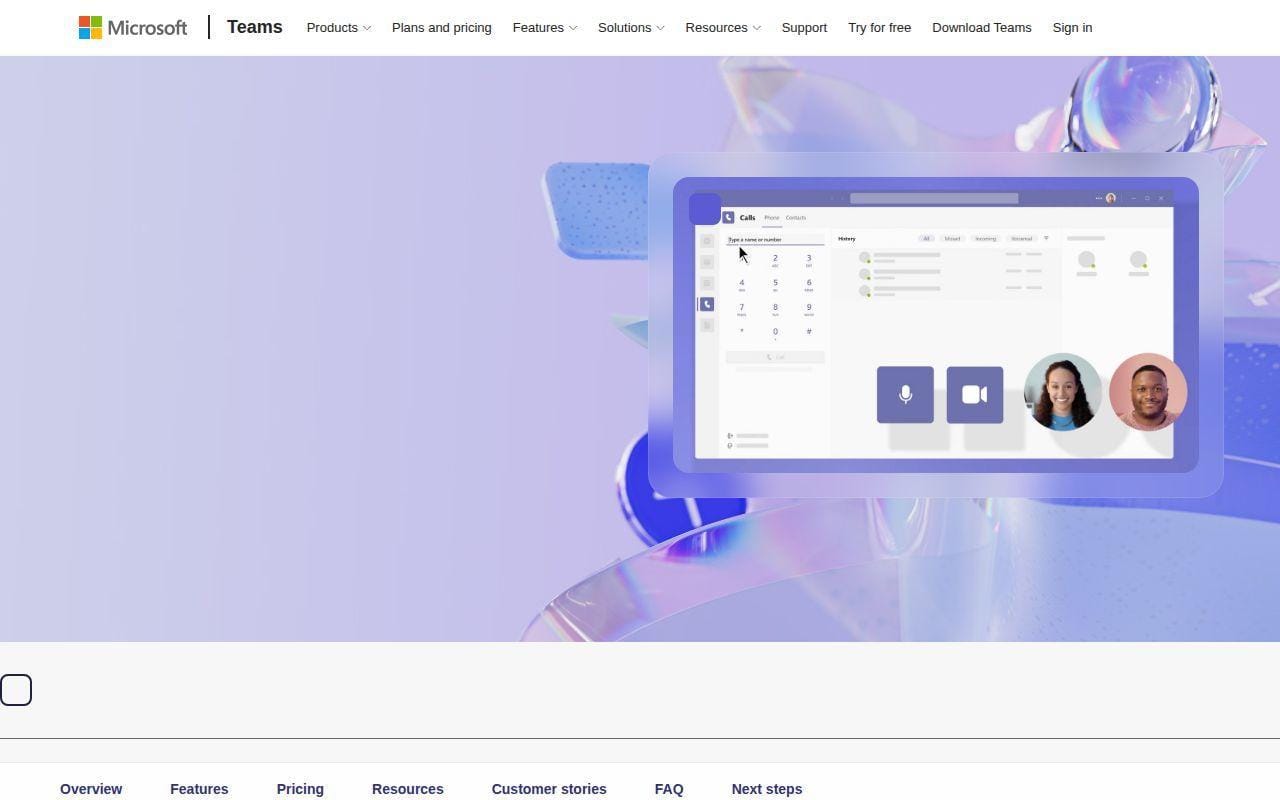Select the Features tab in section navigation
The height and width of the screenshot is (800, 1280).
tap(199, 789)
